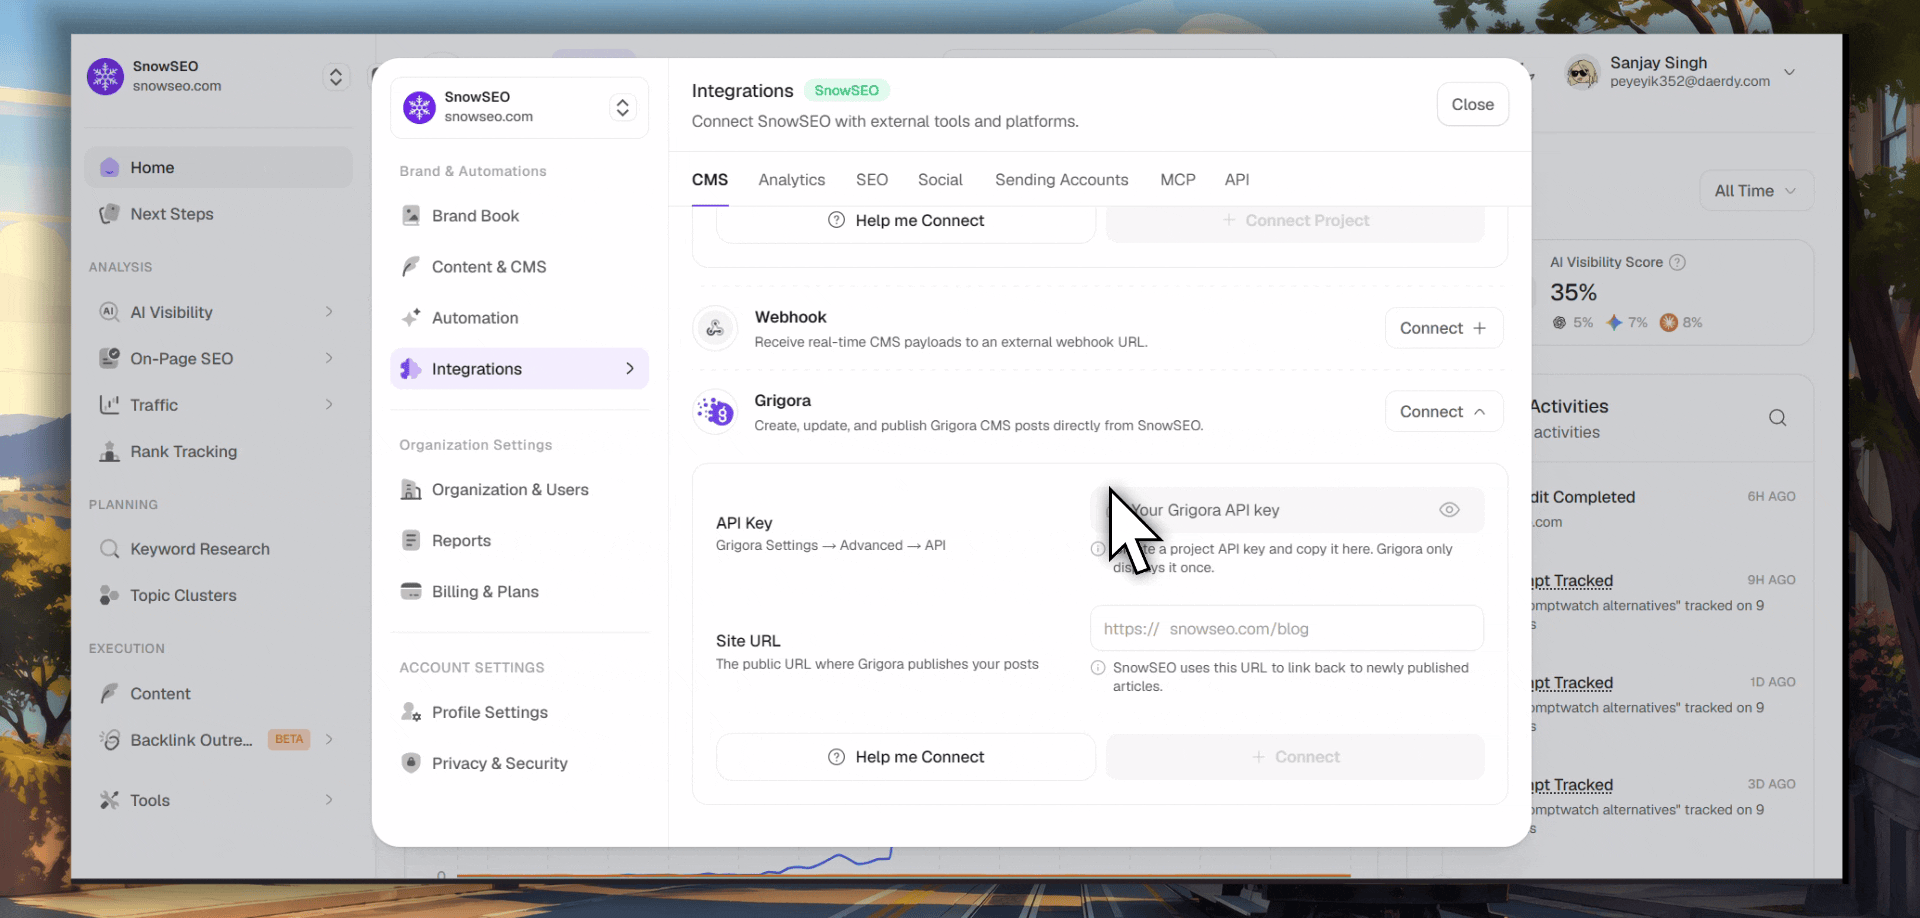This screenshot has height=918, width=1920.
Task: Switch to the API tab
Action: coord(1236,180)
